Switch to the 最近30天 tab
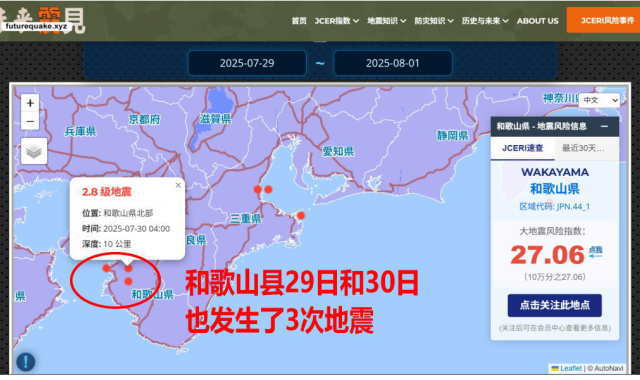Viewport: 640px width, 380px height. pos(584,148)
